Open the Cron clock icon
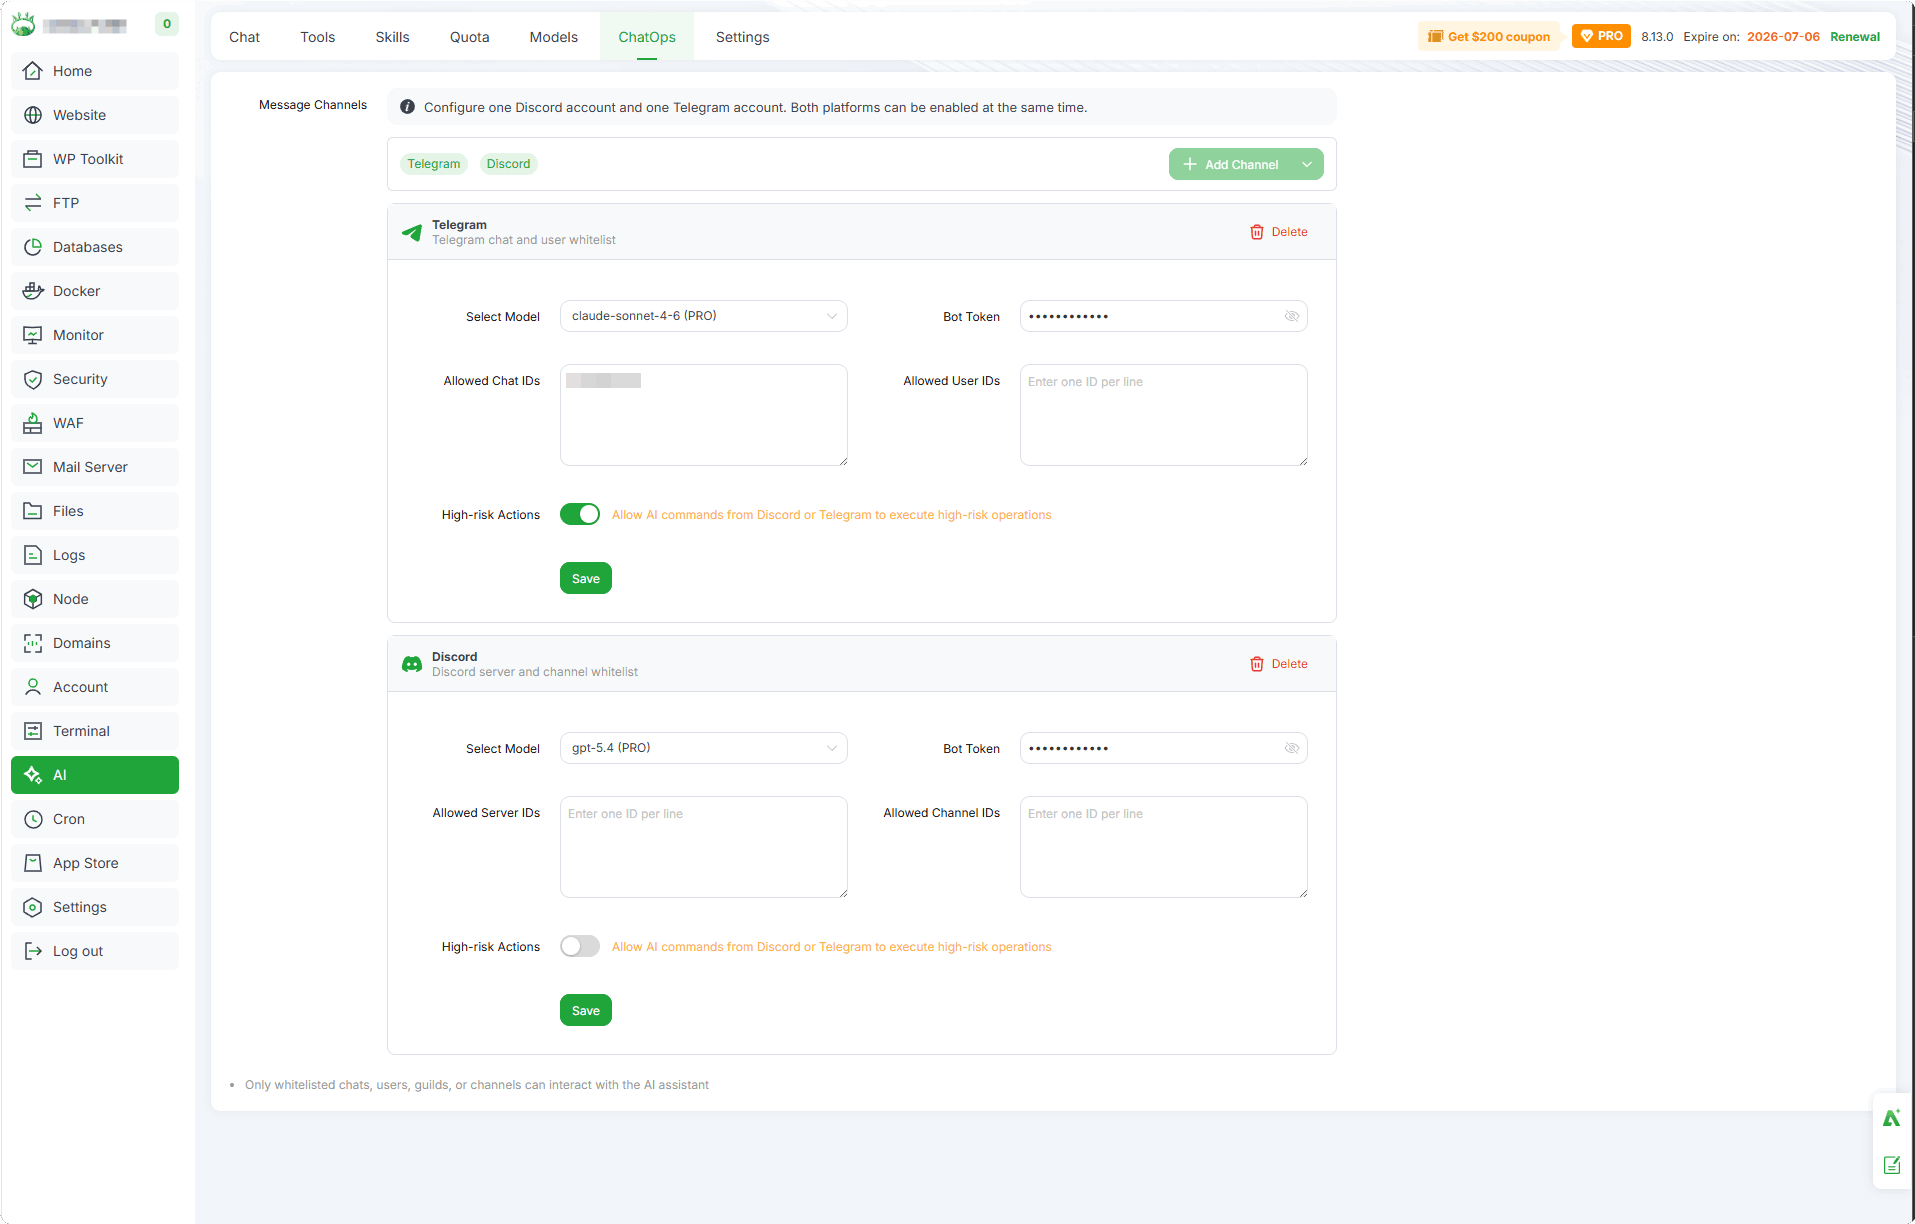This screenshot has width=1915, height=1224. tap(33, 819)
